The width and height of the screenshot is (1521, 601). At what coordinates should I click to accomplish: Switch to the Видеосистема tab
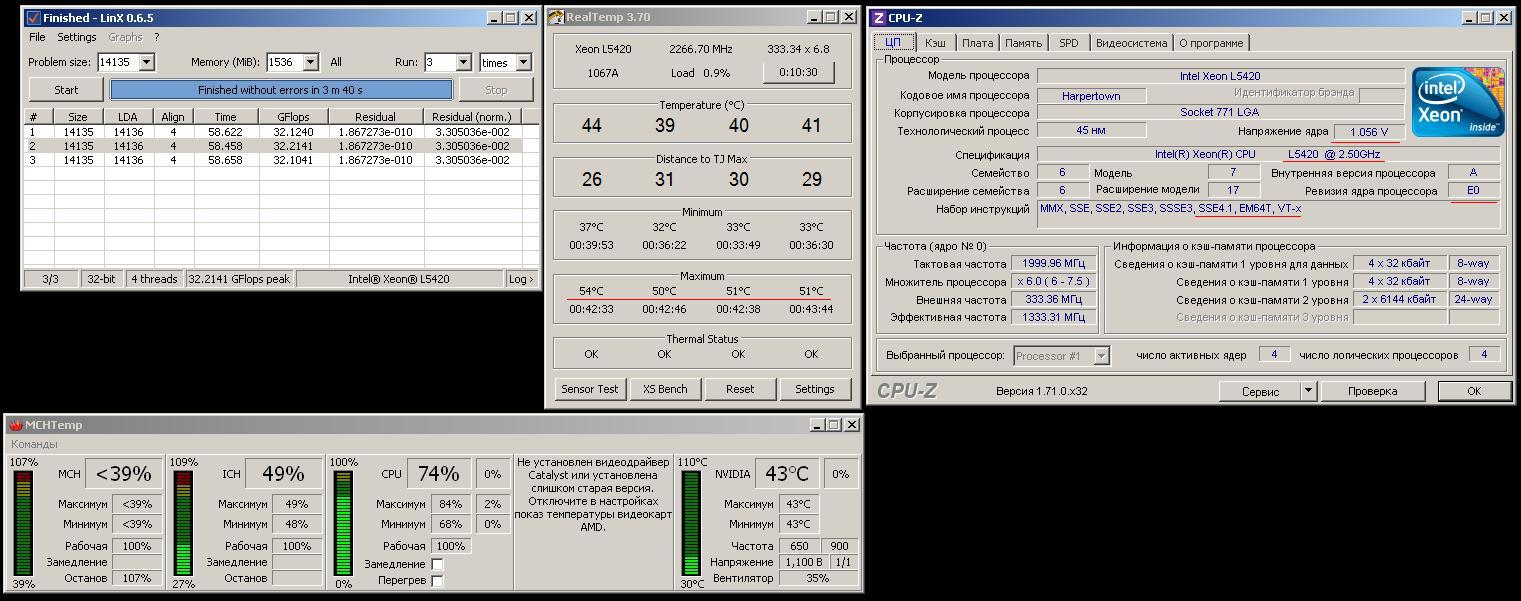tap(1131, 43)
